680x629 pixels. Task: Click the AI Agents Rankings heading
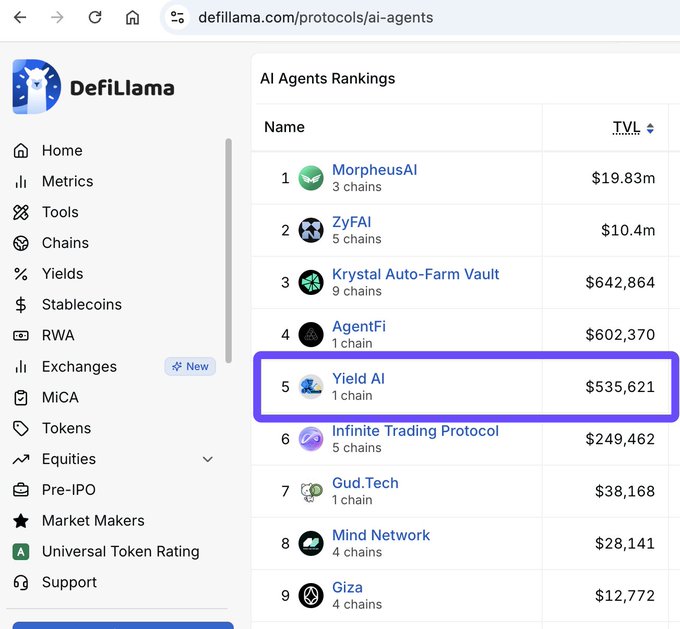pos(327,79)
